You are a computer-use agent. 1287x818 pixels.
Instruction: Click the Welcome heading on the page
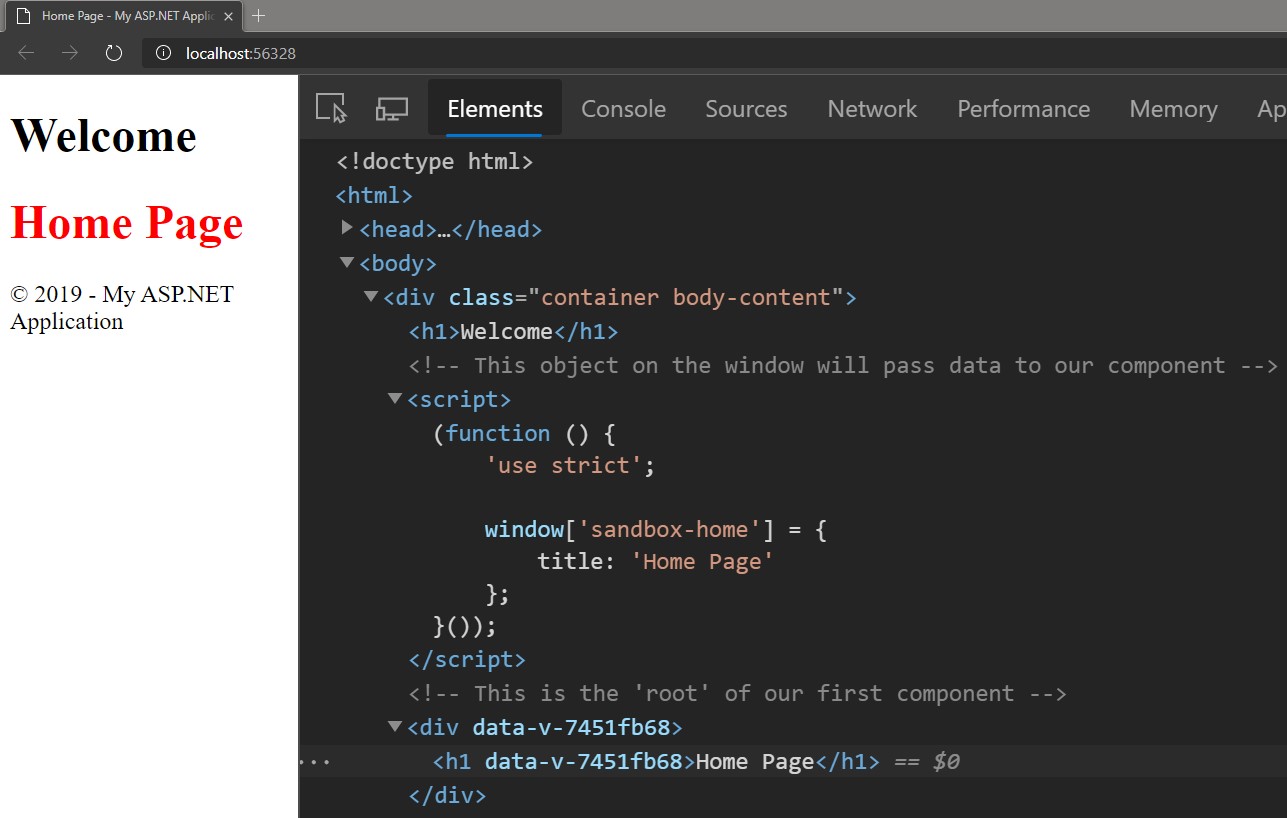point(104,135)
